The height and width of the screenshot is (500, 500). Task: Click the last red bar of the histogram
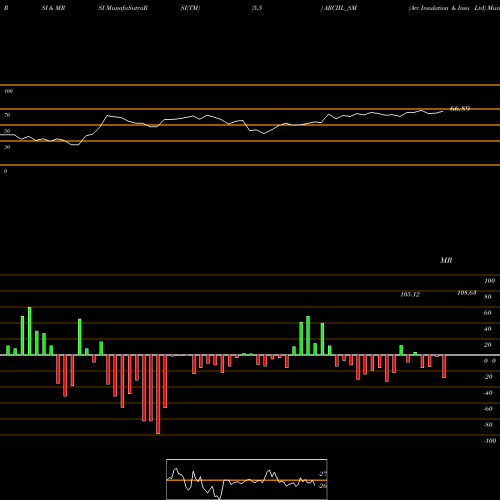pyautogui.click(x=444, y=366)
